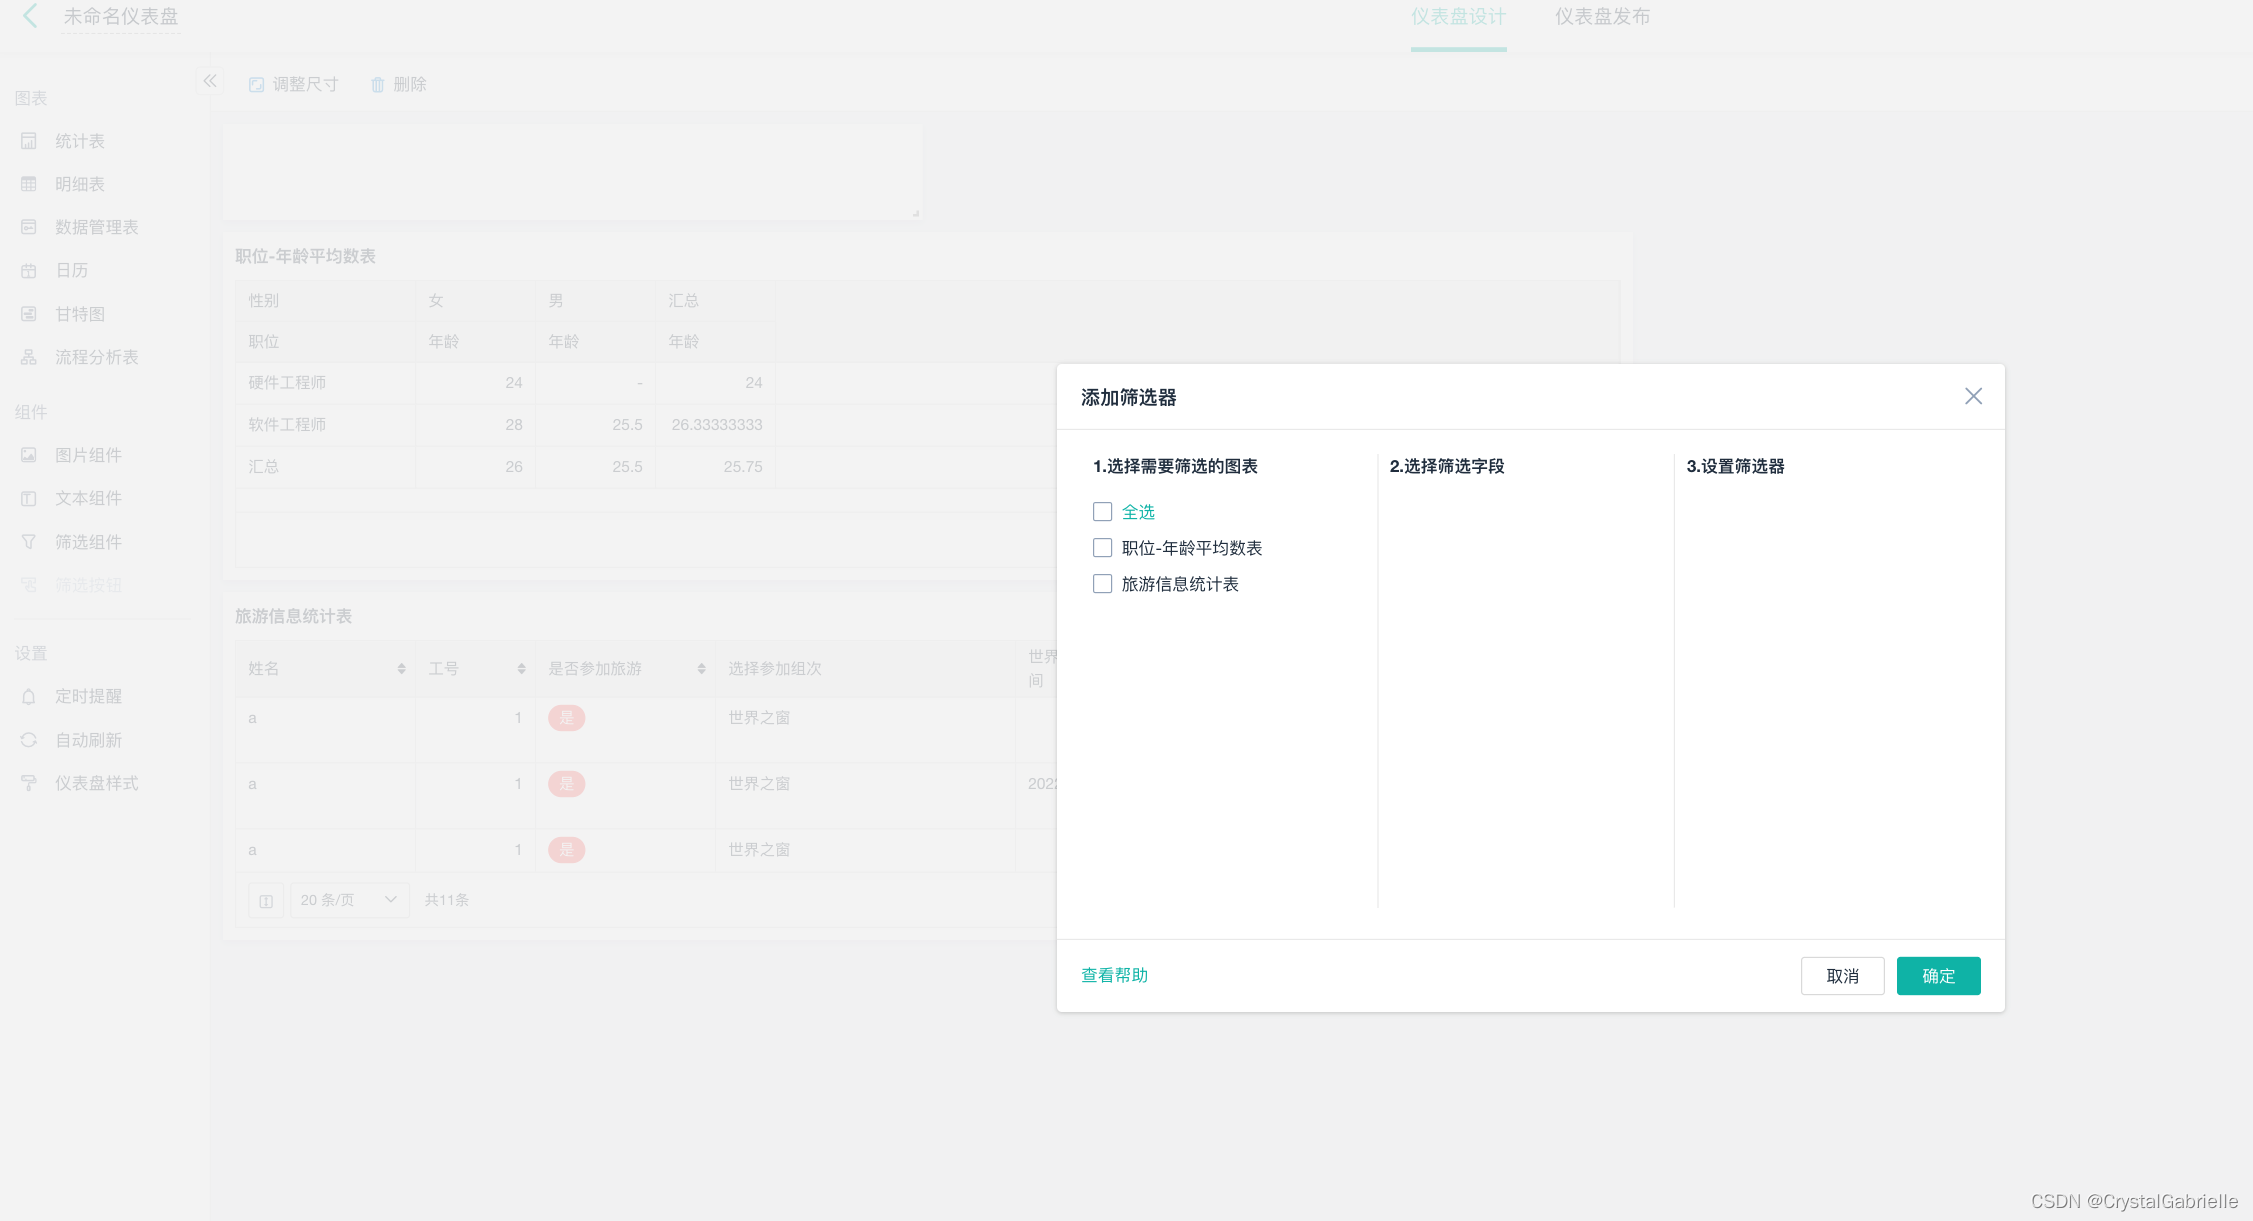Click the 自动刷新 refresh icon
2253x1221 pixels.
point(29,740)
